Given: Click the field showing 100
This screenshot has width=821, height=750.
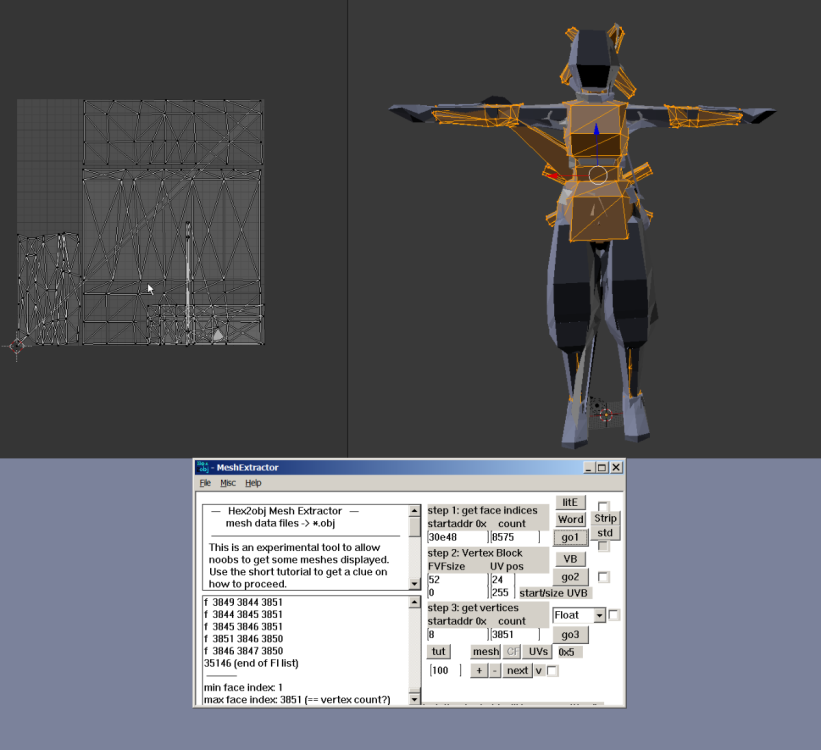Looking at the screenshot, I should [x=445, y=671].
